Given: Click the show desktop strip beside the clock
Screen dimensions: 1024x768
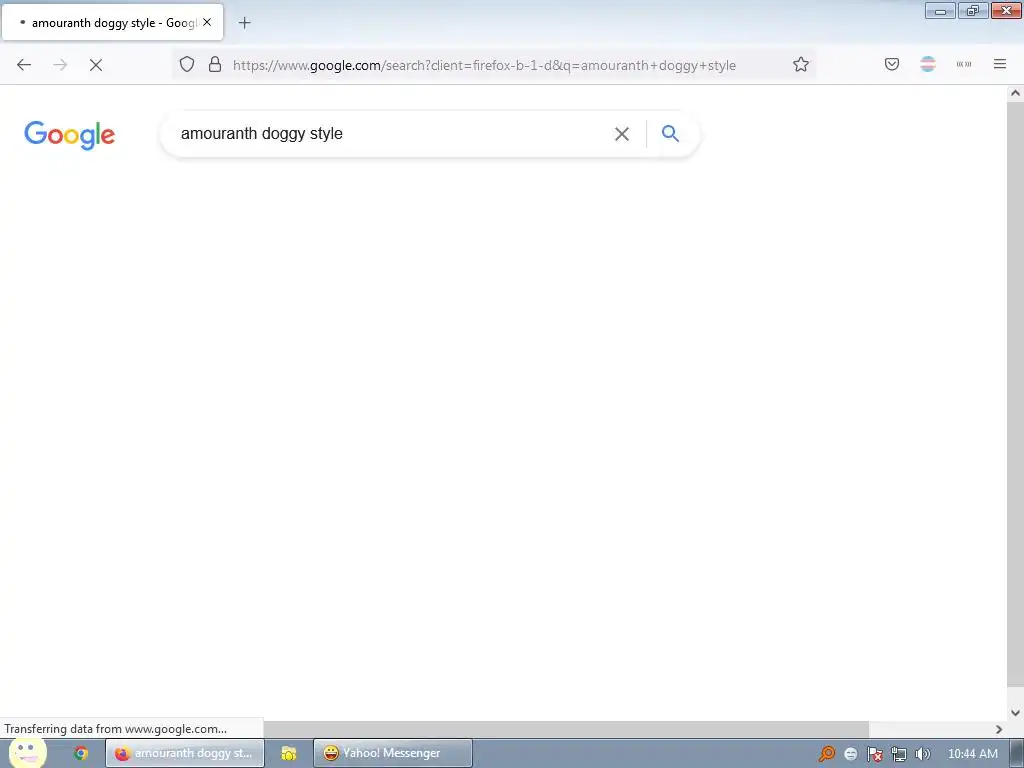Looking at the screenshot, I should [1017, 753].
